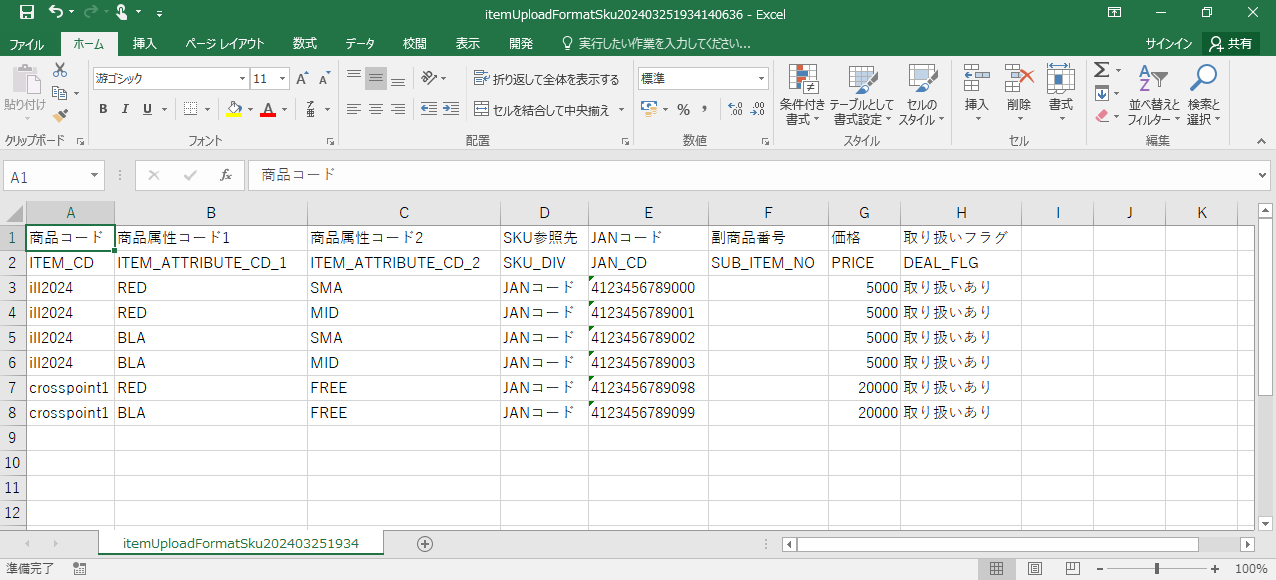Click the Insert Function fx icon
This screenshot has height=580, width=1276.
click(x=226, y=175)
